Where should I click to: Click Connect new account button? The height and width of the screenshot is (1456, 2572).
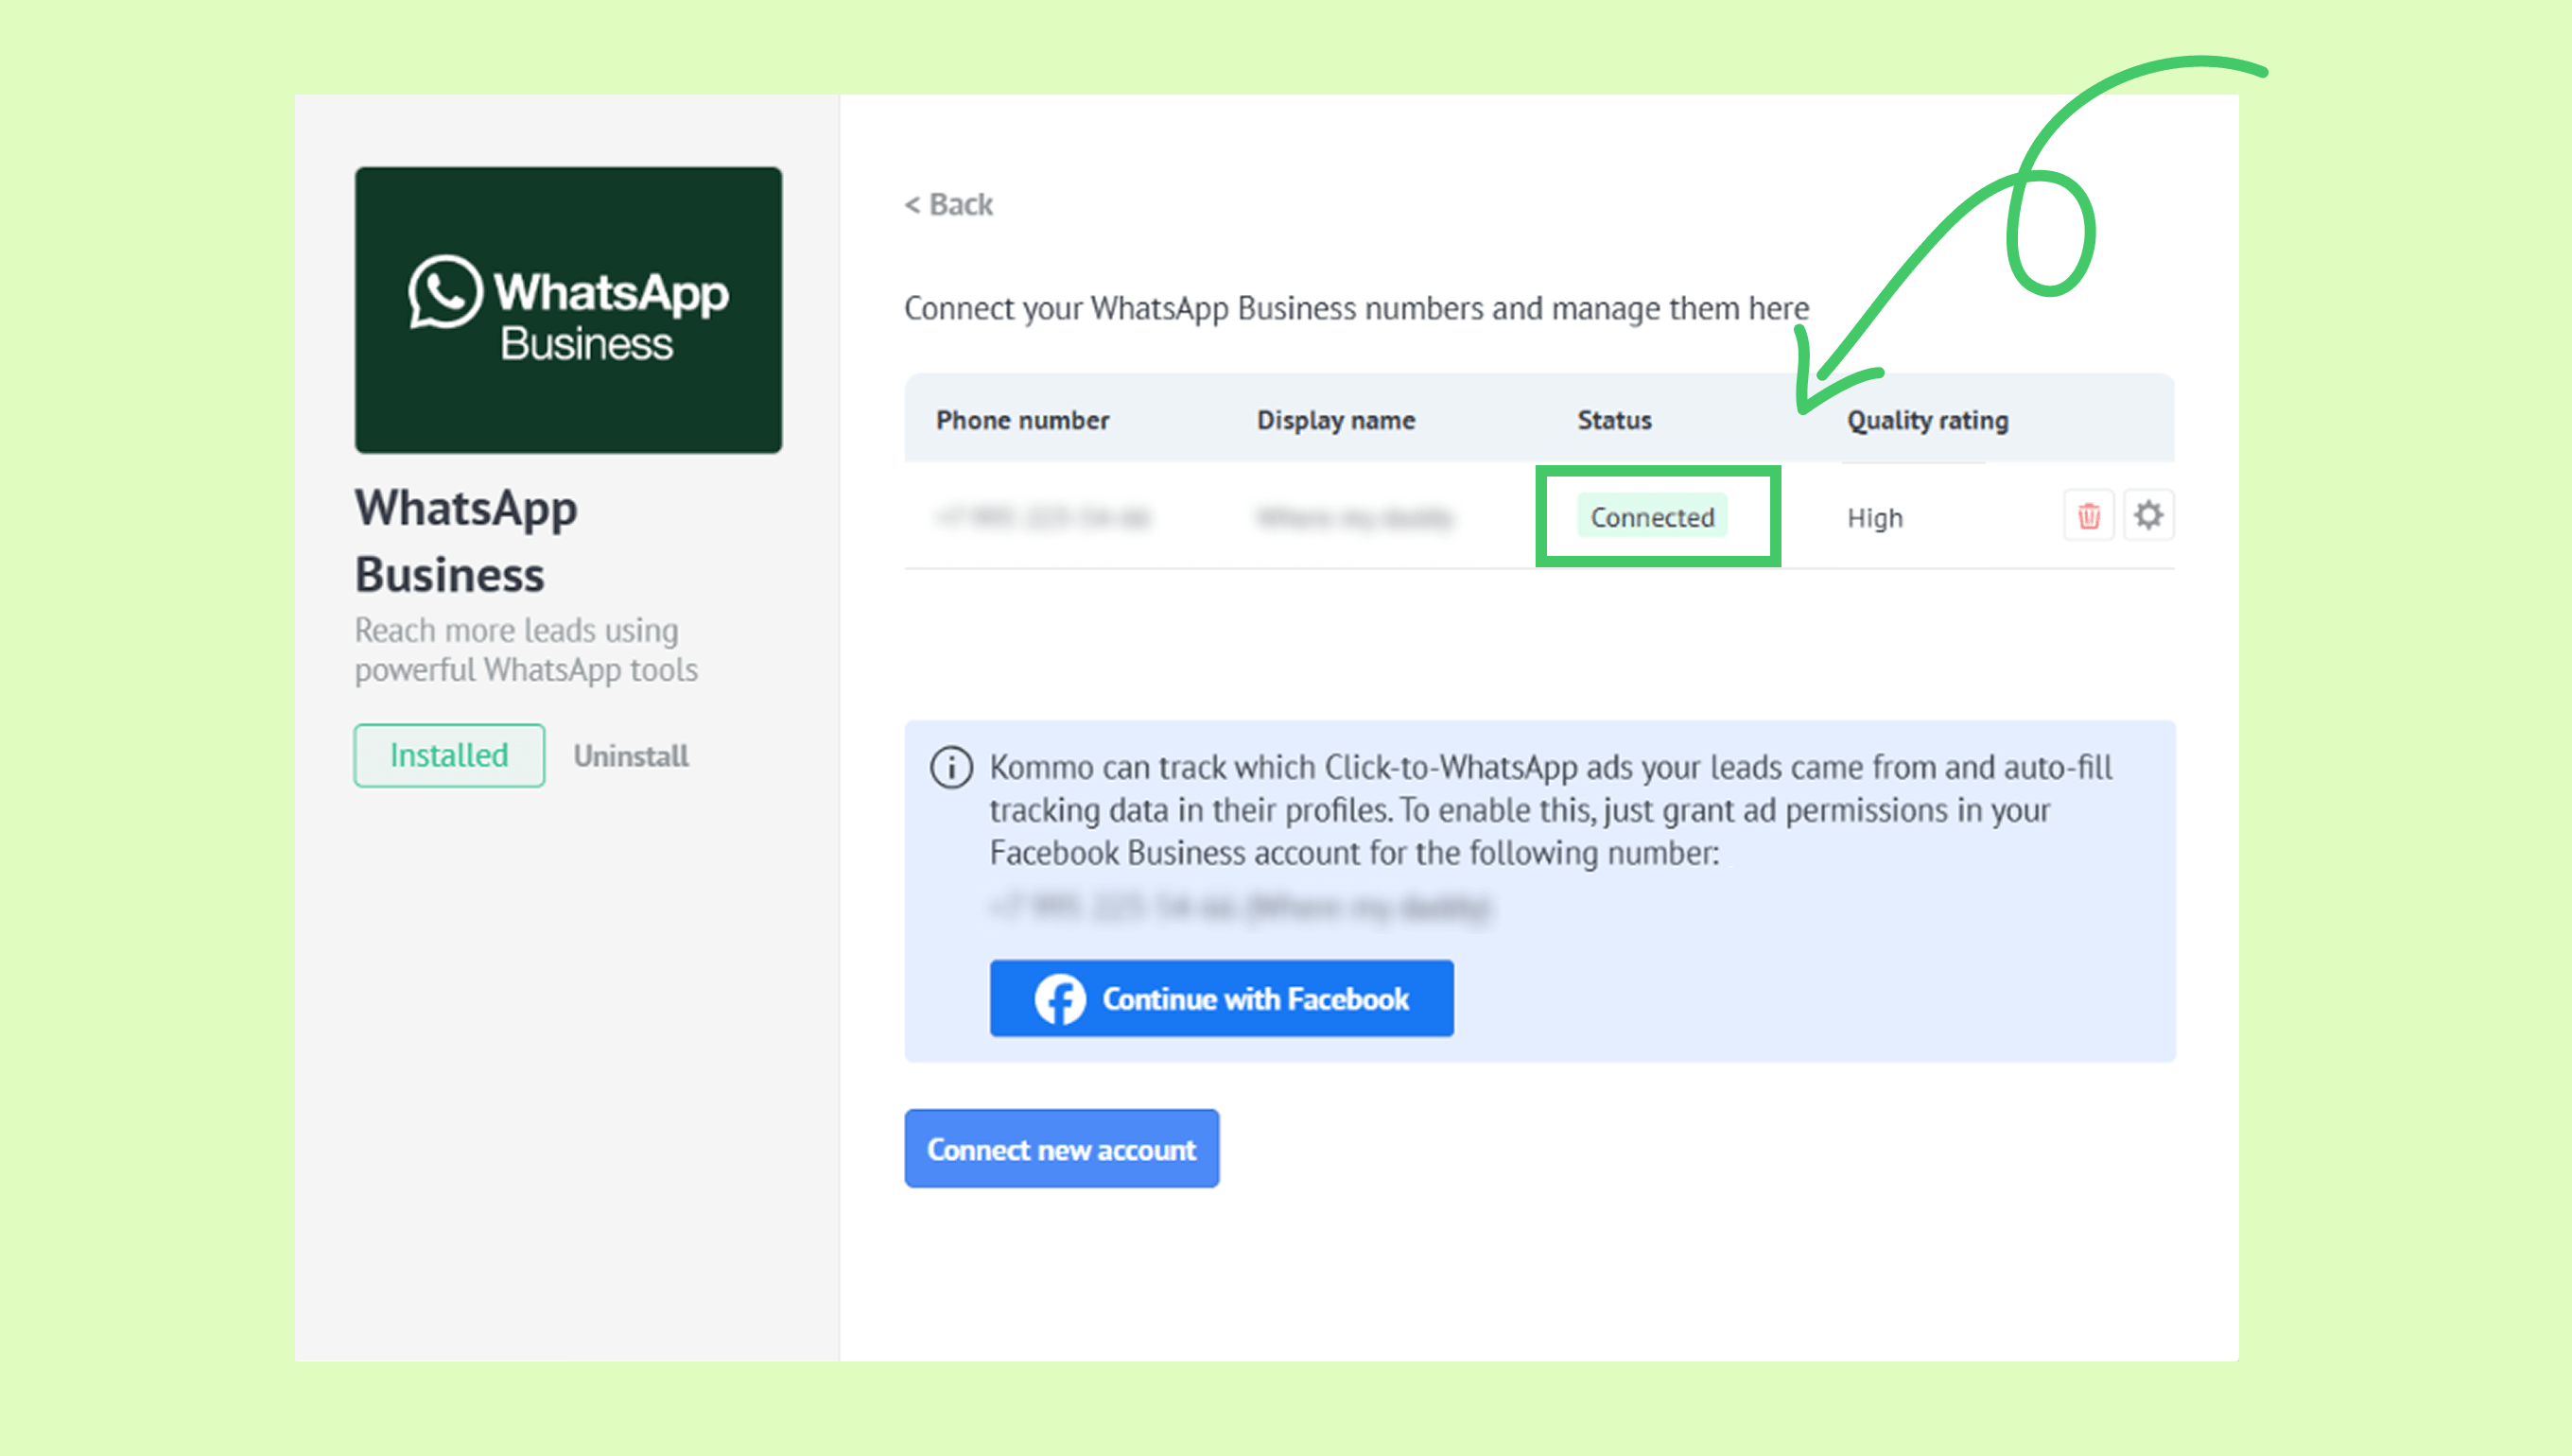(x=1061, y=1148)
